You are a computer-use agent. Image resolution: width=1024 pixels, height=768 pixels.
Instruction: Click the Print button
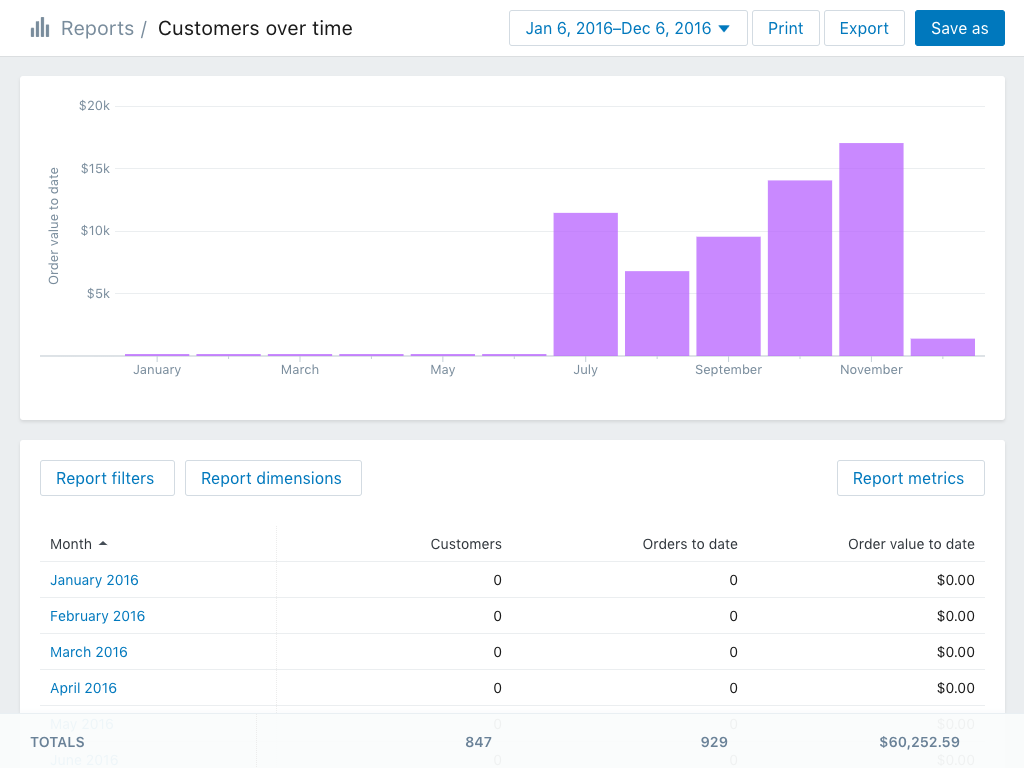tap(785, 28)
